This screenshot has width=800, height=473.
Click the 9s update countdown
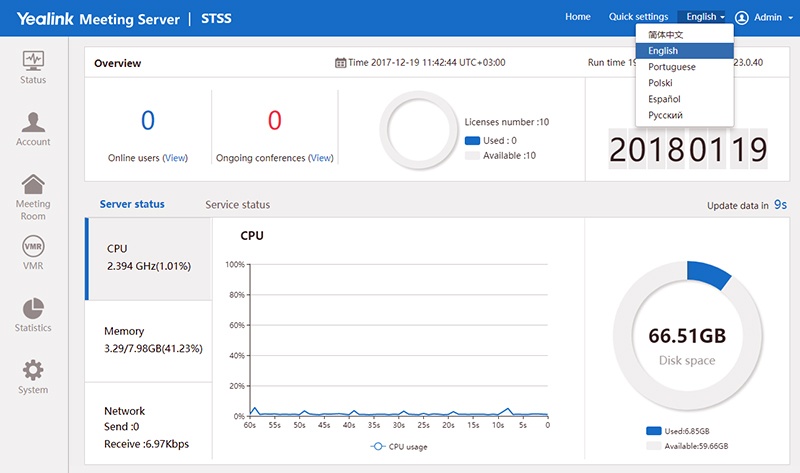(x=781, y=205)
